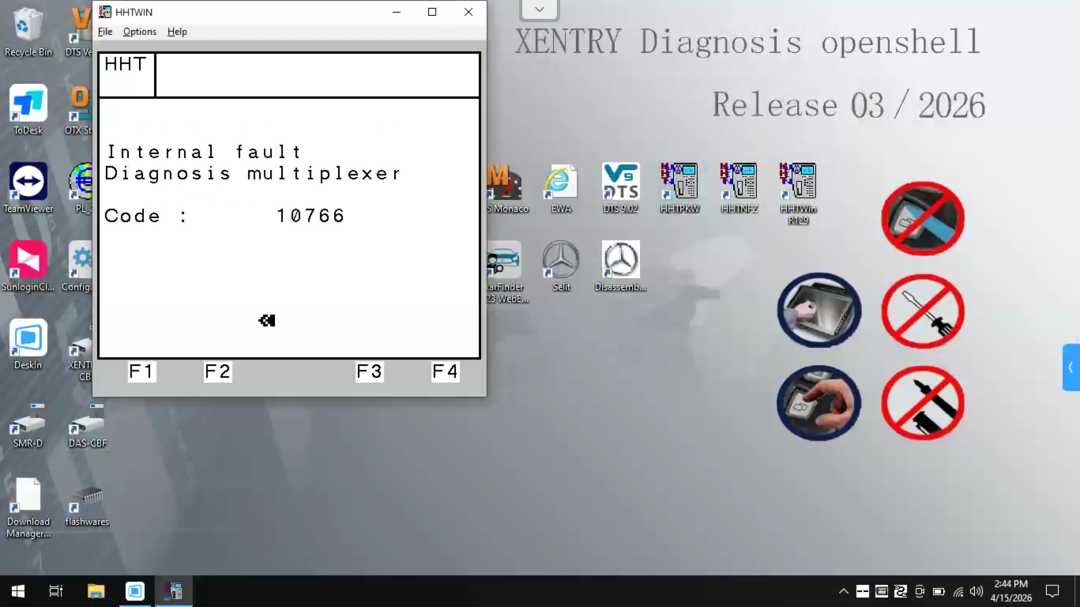Image resolution: width=1080 pixels, height=607 pixels.
Task: Open the HHTNFZ desktop shortcut
Action: click(x=738, y=188)
